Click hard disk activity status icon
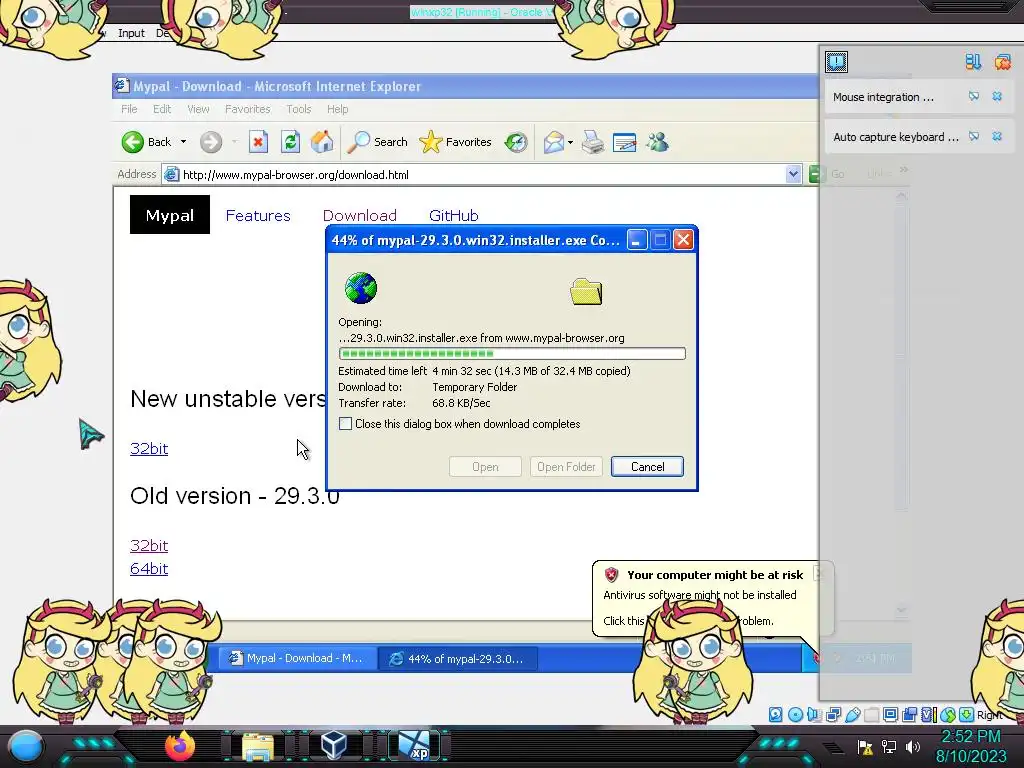Image resolution: width=1024 pixels, height=768 pixels. tap(775, 714)
